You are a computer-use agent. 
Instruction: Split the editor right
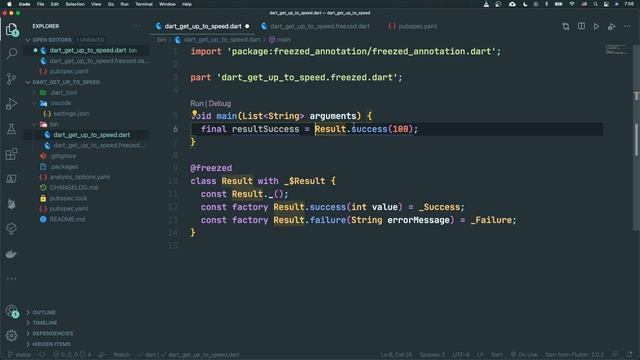coord(581,26)
